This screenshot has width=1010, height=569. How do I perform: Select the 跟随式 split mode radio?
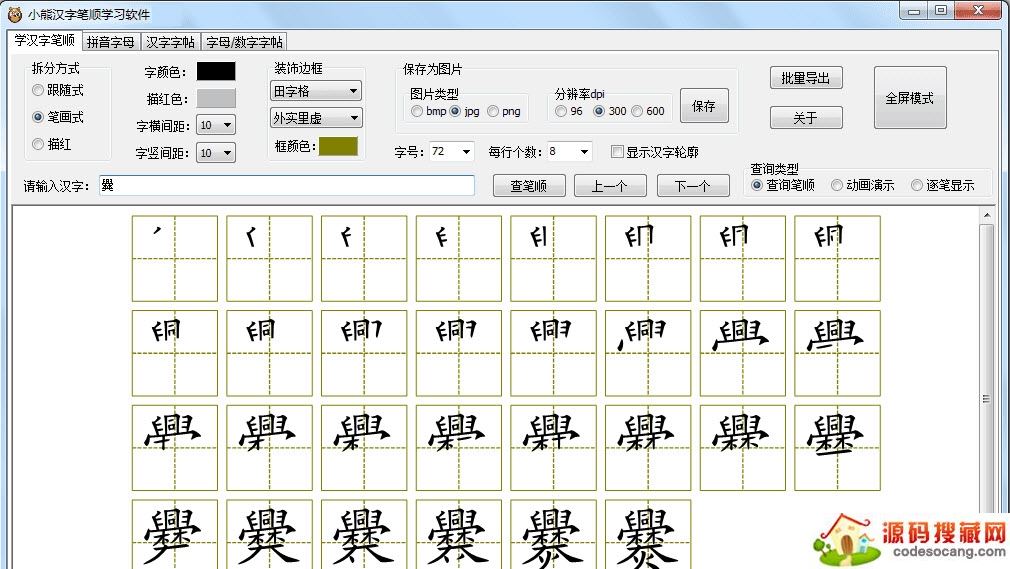point(39,90)
